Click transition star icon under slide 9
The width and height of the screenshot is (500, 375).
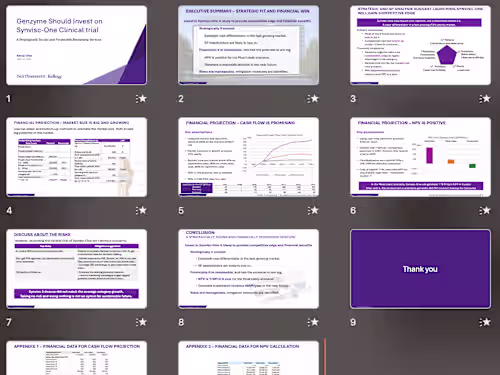pyautogui.click(x=485, y=322)
